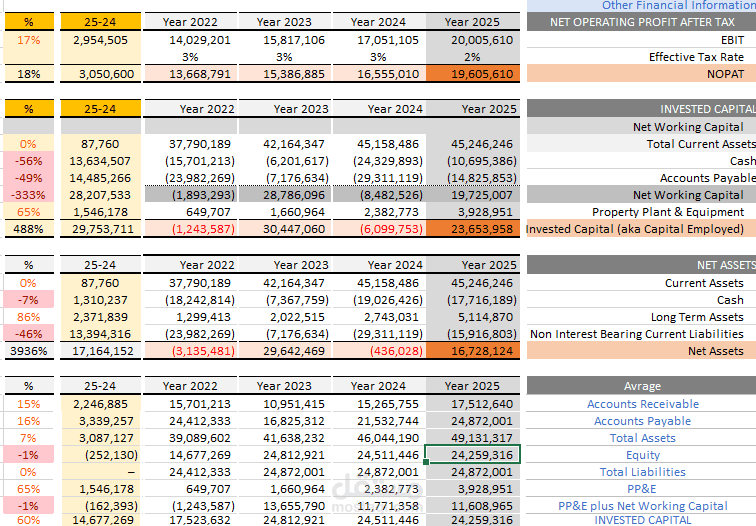Click the NET OPERATING PROFIT AFTER TAX header
Screen dimensions: 756x526
642,22
